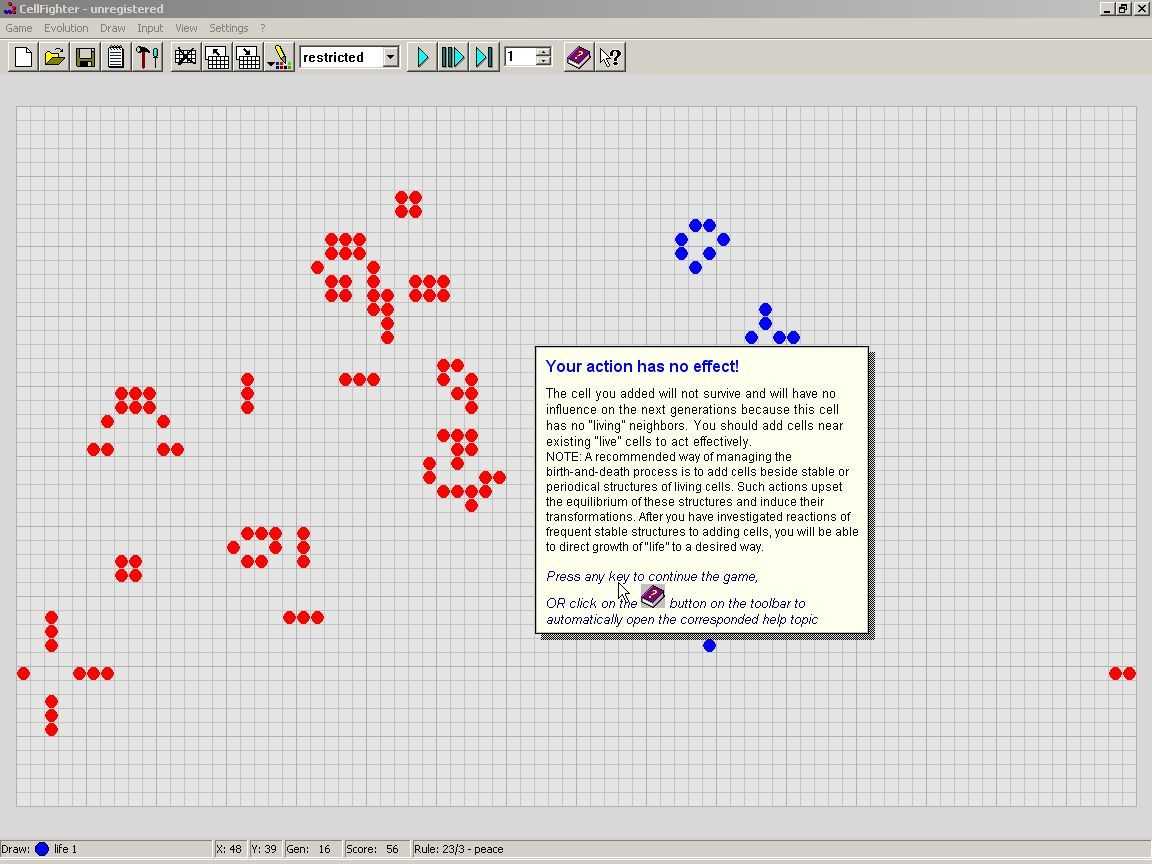Screen dimensions: 1152x864
Task: Click the step to next generation button
Action: pos(484,57)
